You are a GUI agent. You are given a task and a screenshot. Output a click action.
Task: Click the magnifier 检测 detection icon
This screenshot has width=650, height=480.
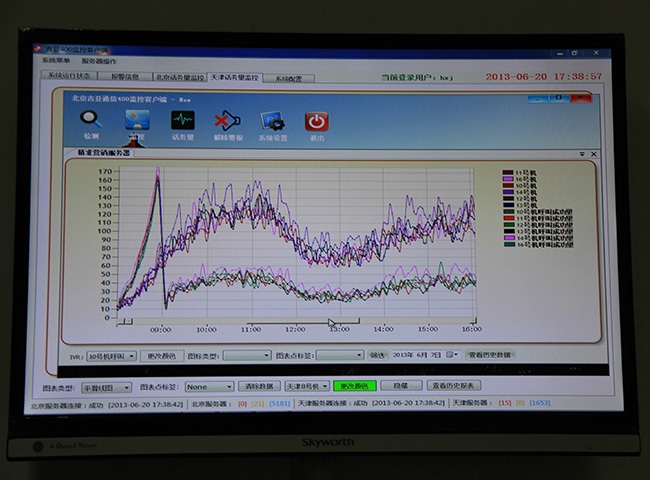91,122
